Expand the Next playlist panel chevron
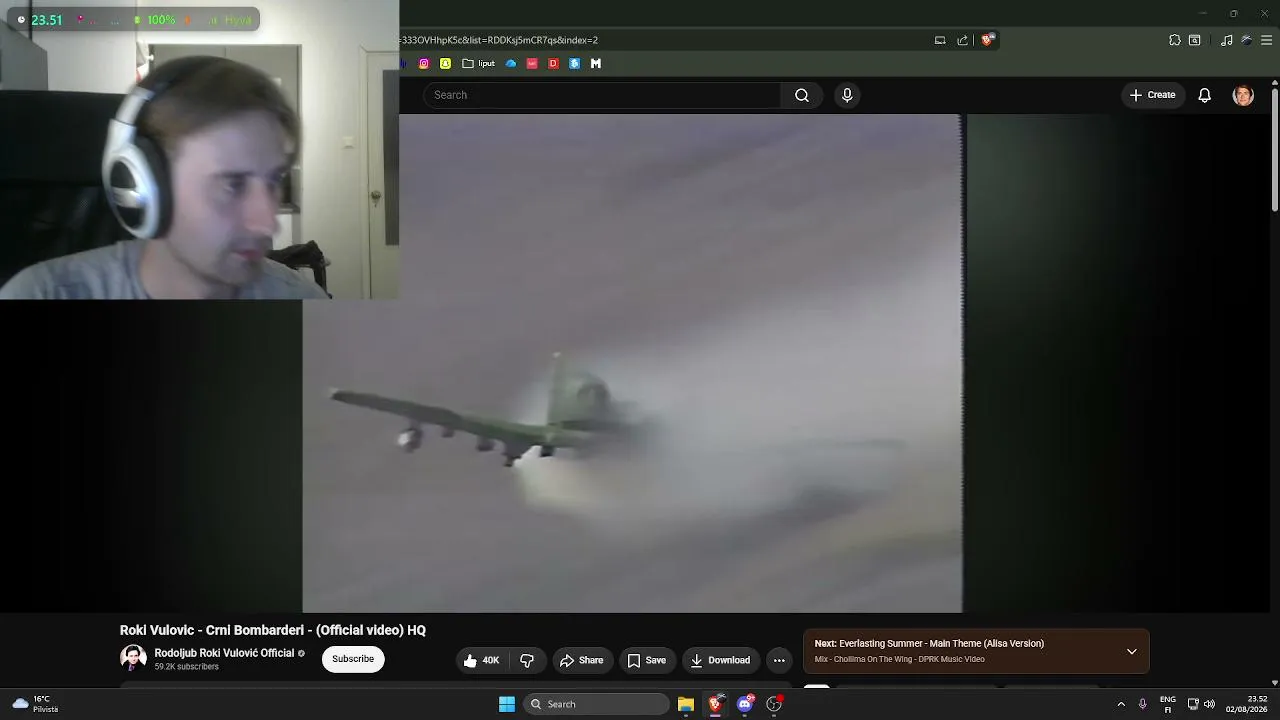 [1132, 651]
